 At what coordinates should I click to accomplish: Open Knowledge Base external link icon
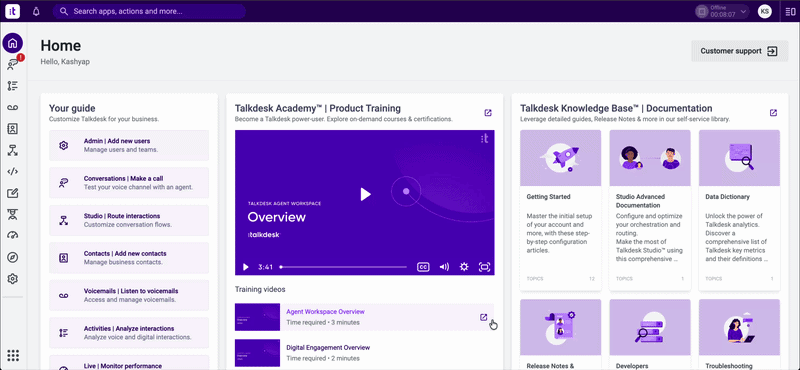tap(773, 113)
